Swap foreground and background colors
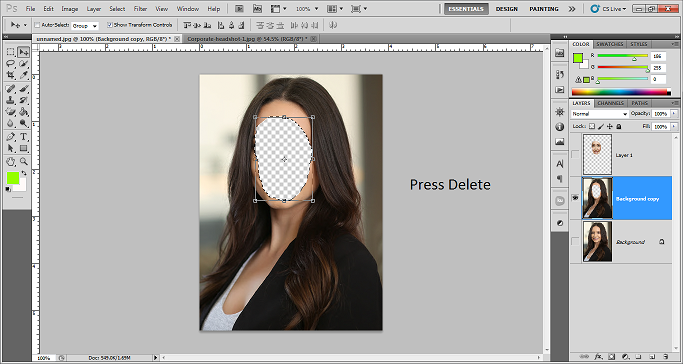The width and height of the screenshot is (683, 364). coord(24,173)
